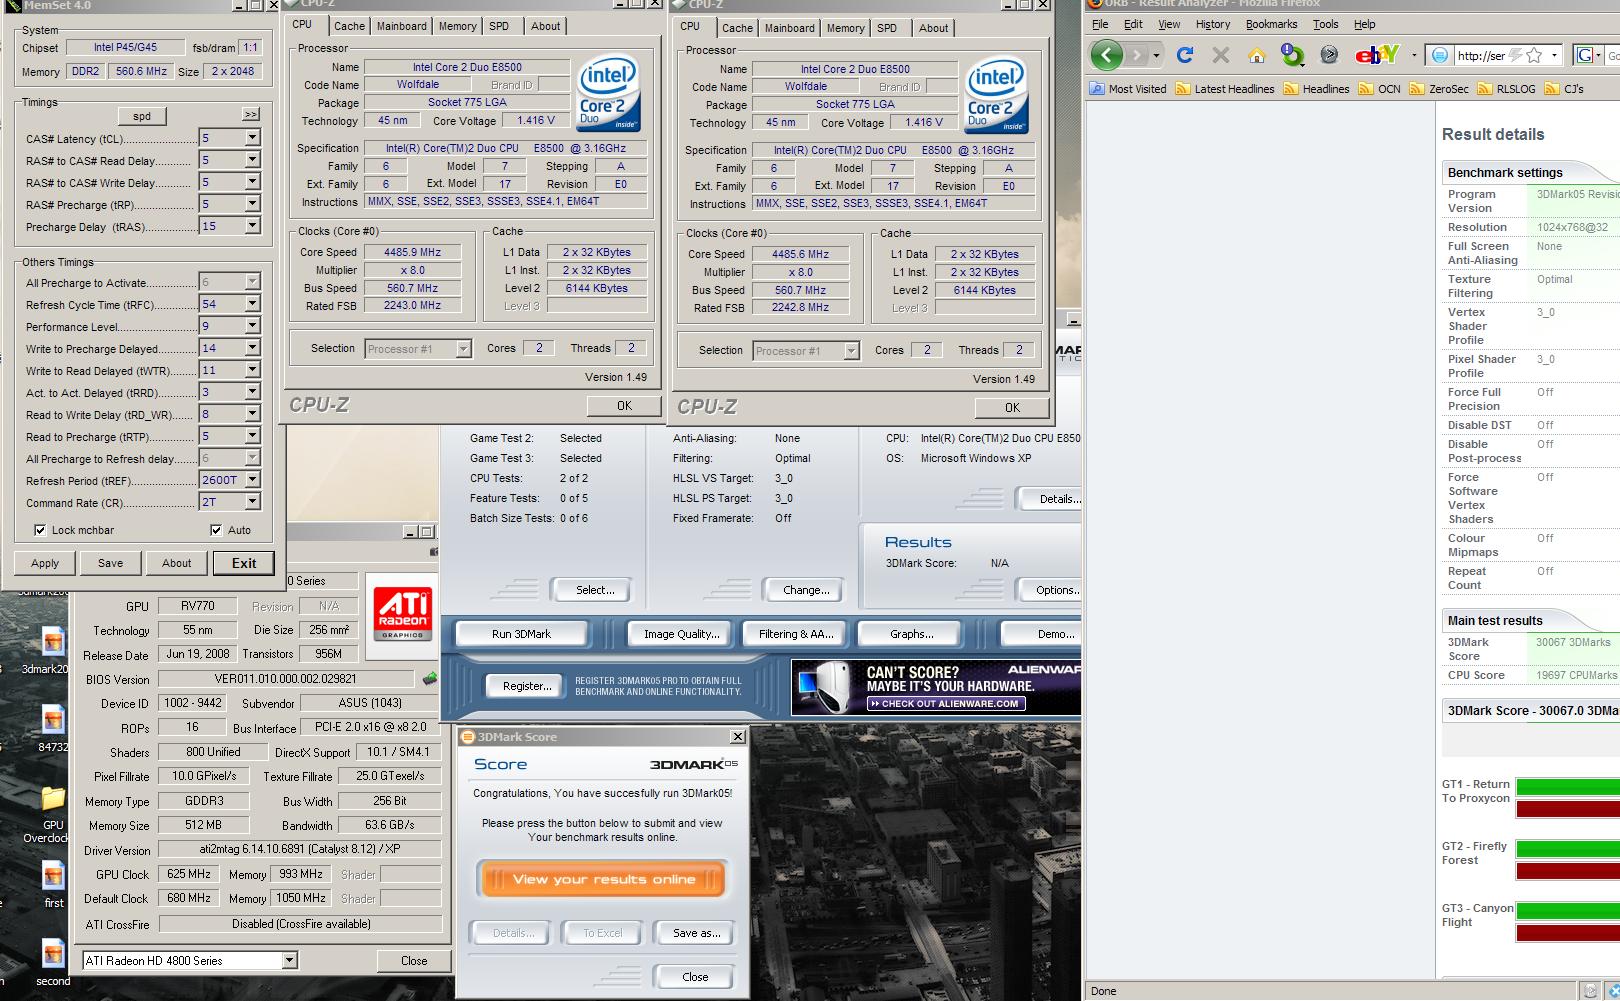Click Save button in MemSet
The image size is (1620, 1001).
[x=111, y=563]
